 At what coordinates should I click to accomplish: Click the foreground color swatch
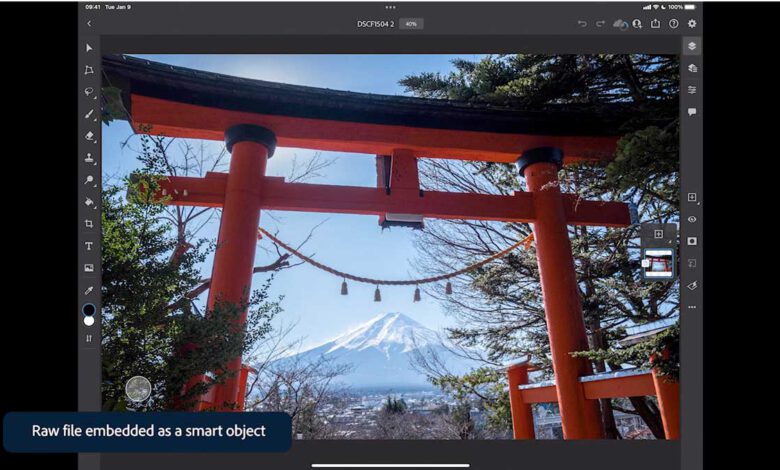pyautogui.click(x=89, y=310)
